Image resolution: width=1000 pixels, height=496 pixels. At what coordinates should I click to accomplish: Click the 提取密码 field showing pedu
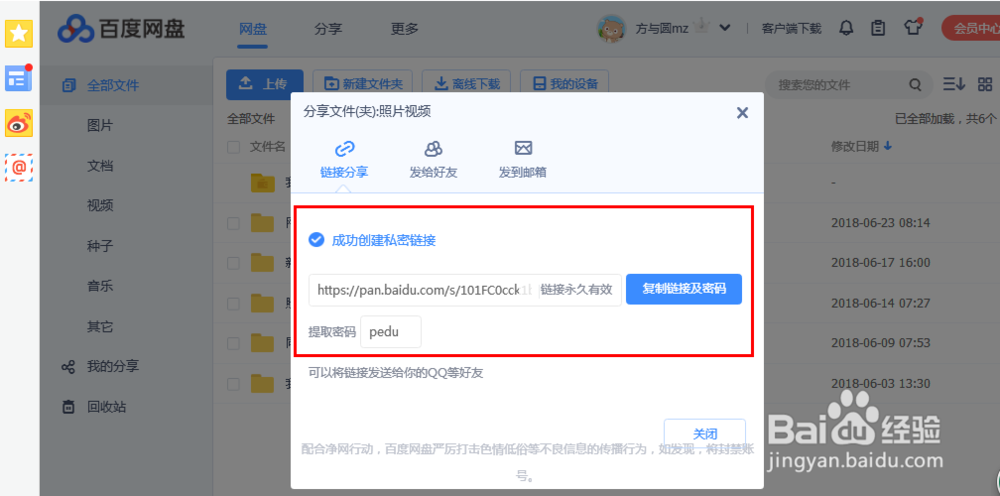(391, 332)
